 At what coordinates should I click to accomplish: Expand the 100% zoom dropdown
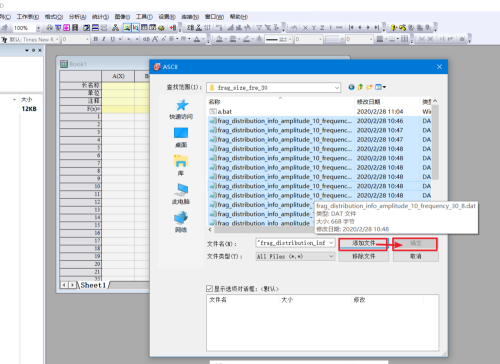coord(38,28)
